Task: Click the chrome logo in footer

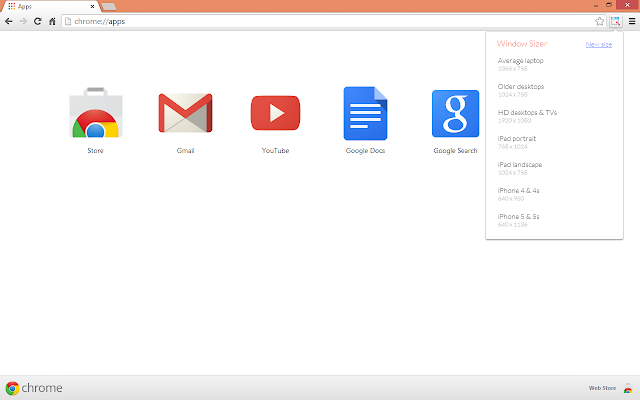Action: (x=34, y=388)
